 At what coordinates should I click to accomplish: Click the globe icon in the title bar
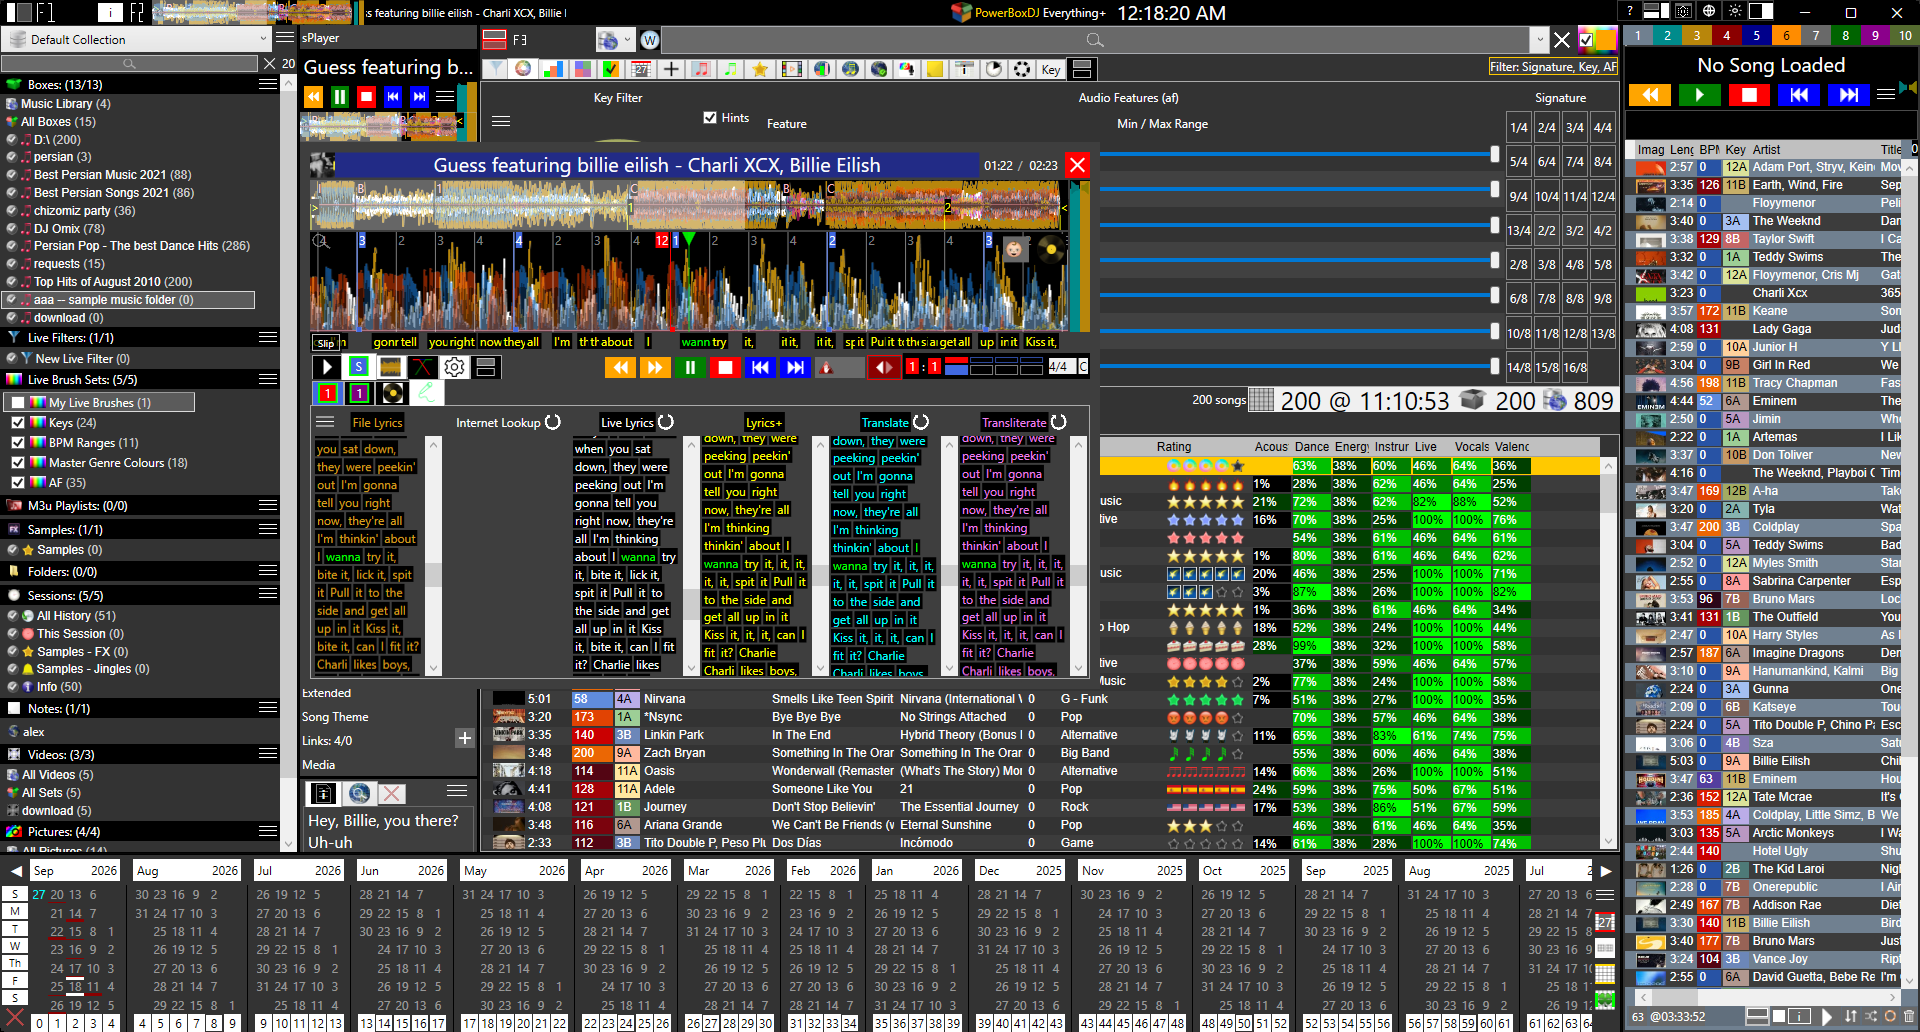point(1709,11)
